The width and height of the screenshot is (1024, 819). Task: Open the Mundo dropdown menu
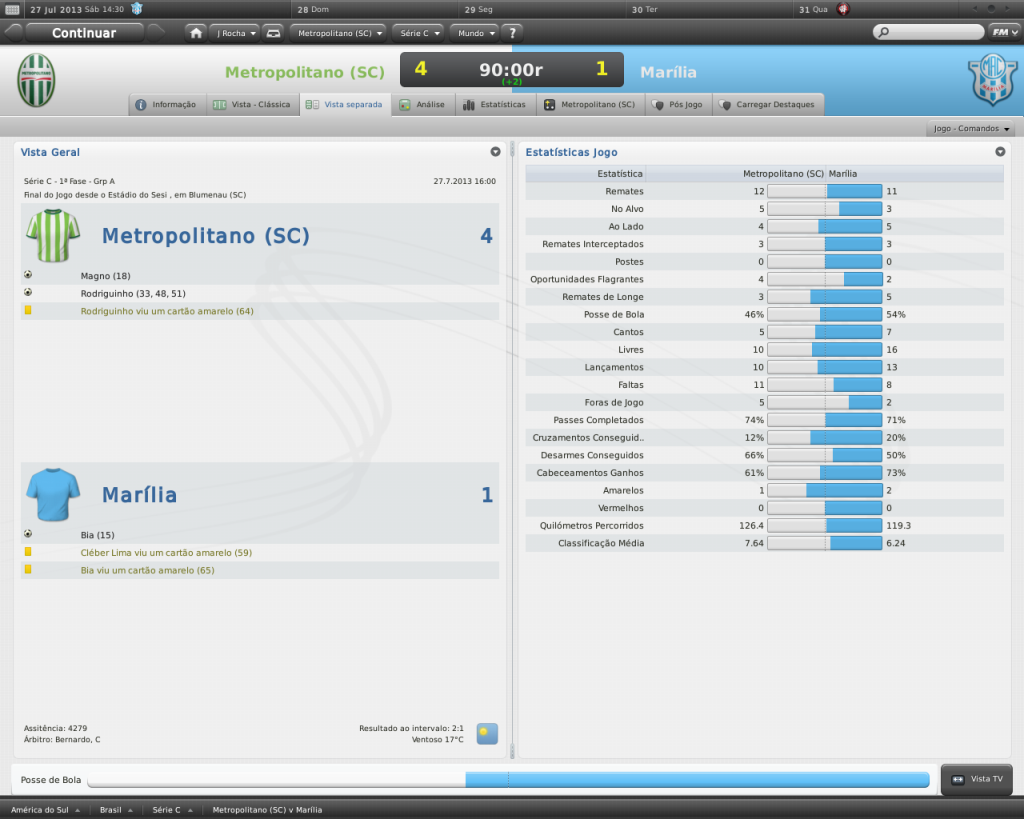coord(473,32)
